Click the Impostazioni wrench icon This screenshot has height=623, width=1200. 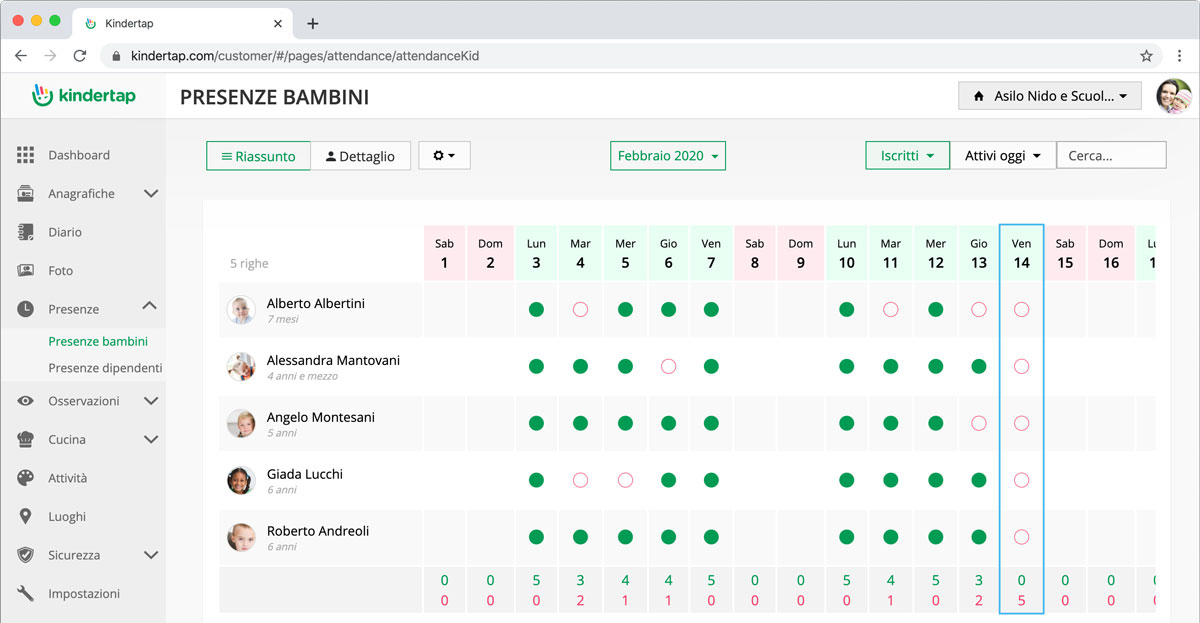coord(26,594)
